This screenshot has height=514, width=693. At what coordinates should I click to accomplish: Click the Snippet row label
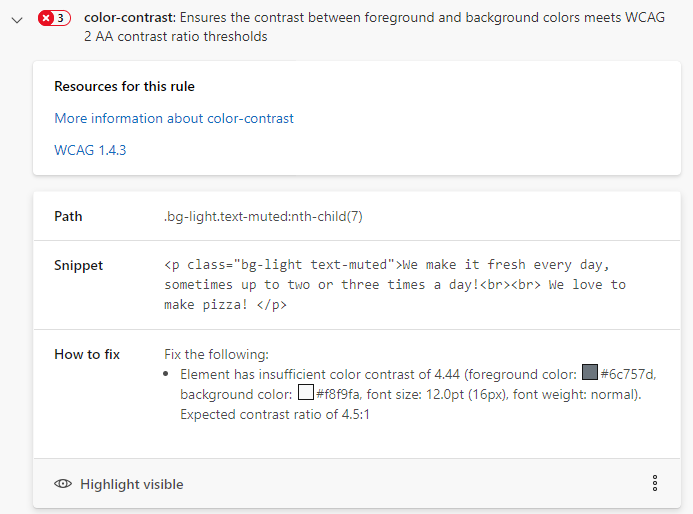click(x=78, y=265)
